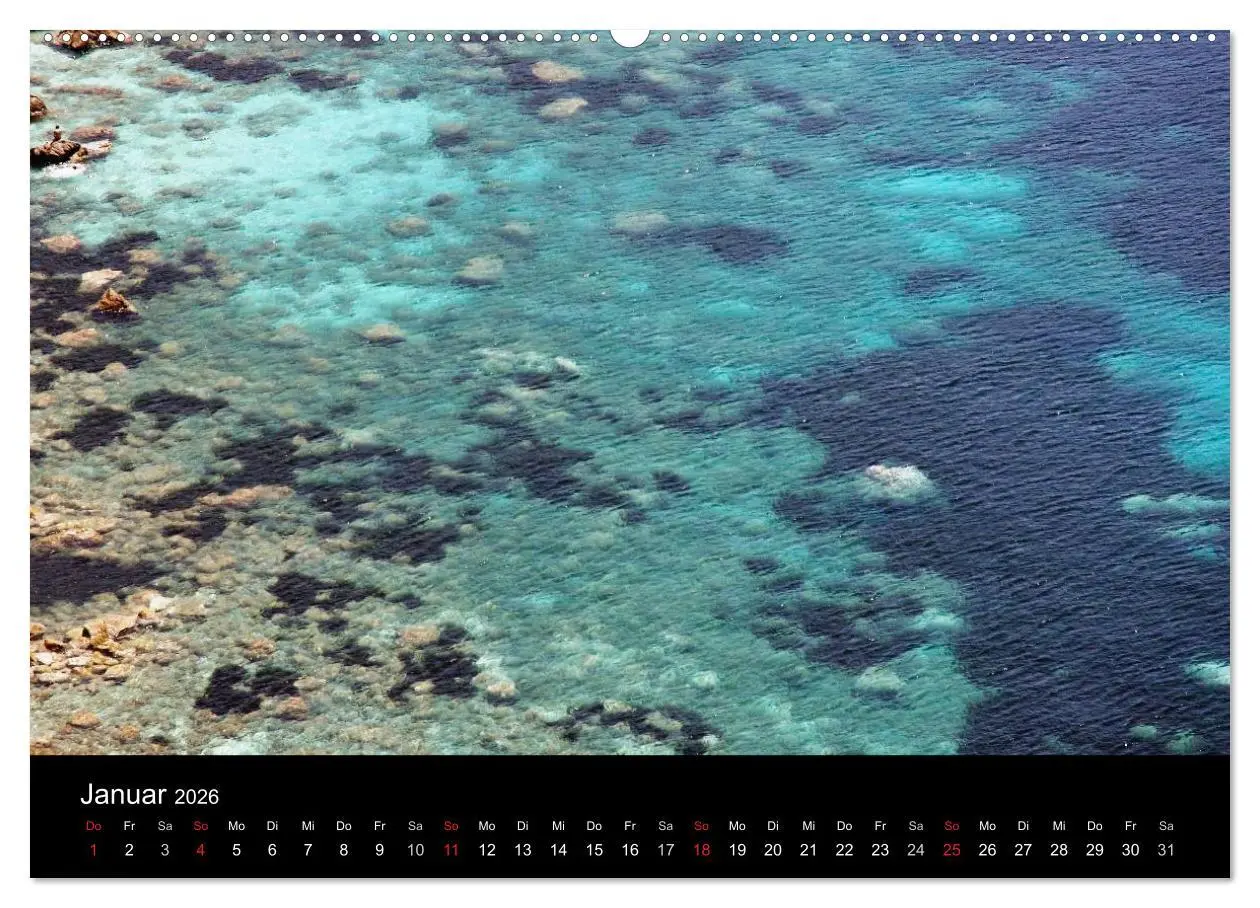
Task: Click the person standing on rock
Action: 57,132
